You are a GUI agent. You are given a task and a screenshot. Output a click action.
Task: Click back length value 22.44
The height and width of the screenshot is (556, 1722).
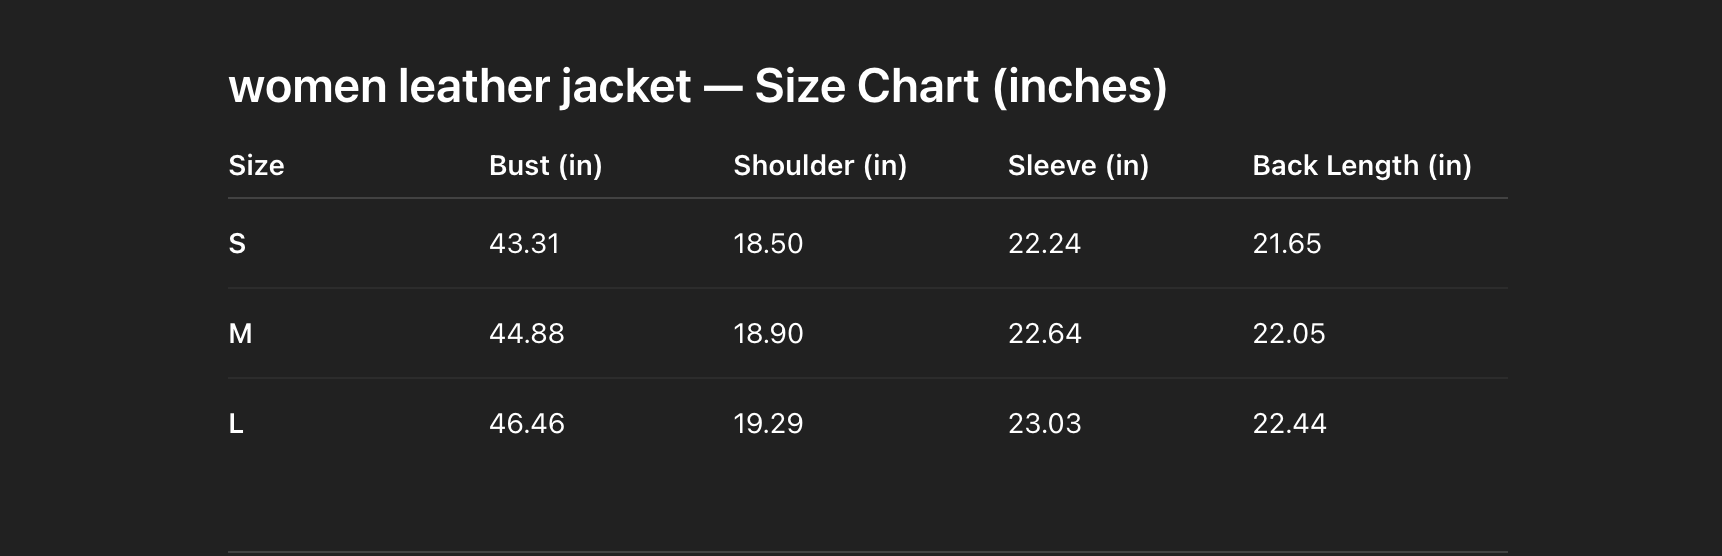click(1289, 424)
